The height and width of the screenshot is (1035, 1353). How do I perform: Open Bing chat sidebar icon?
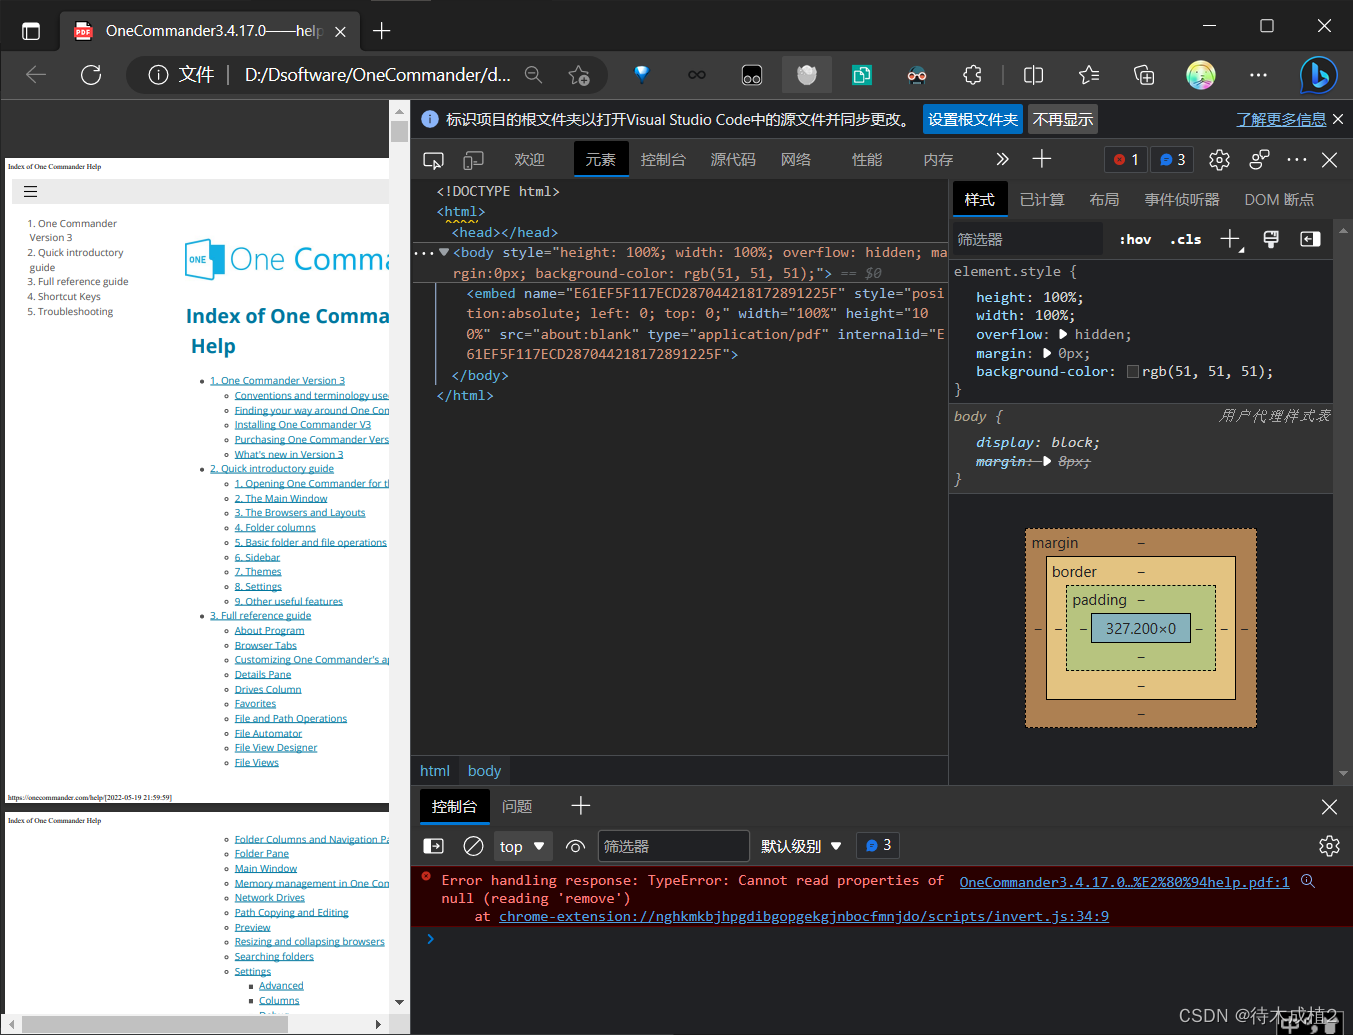coord(1319,75)
